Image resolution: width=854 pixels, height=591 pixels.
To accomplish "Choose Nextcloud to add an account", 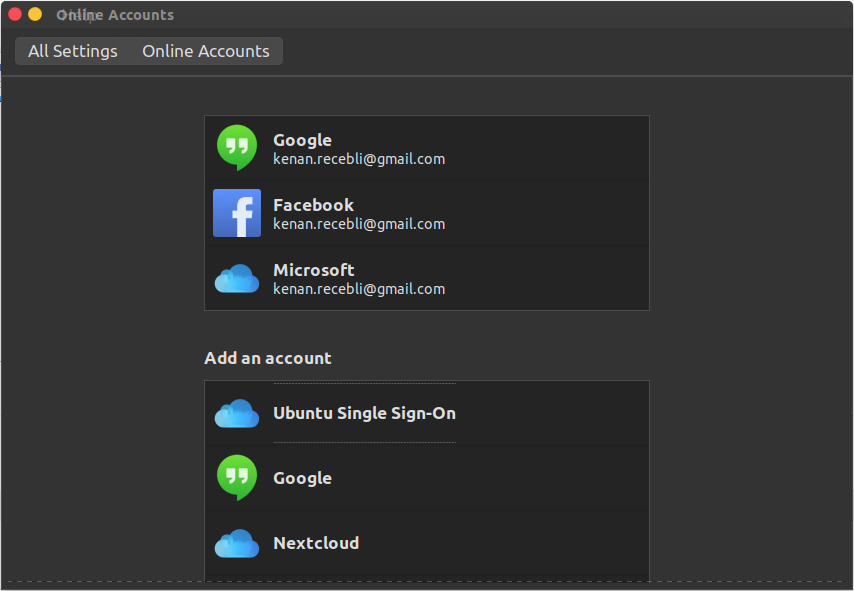I will pos(316,543).
